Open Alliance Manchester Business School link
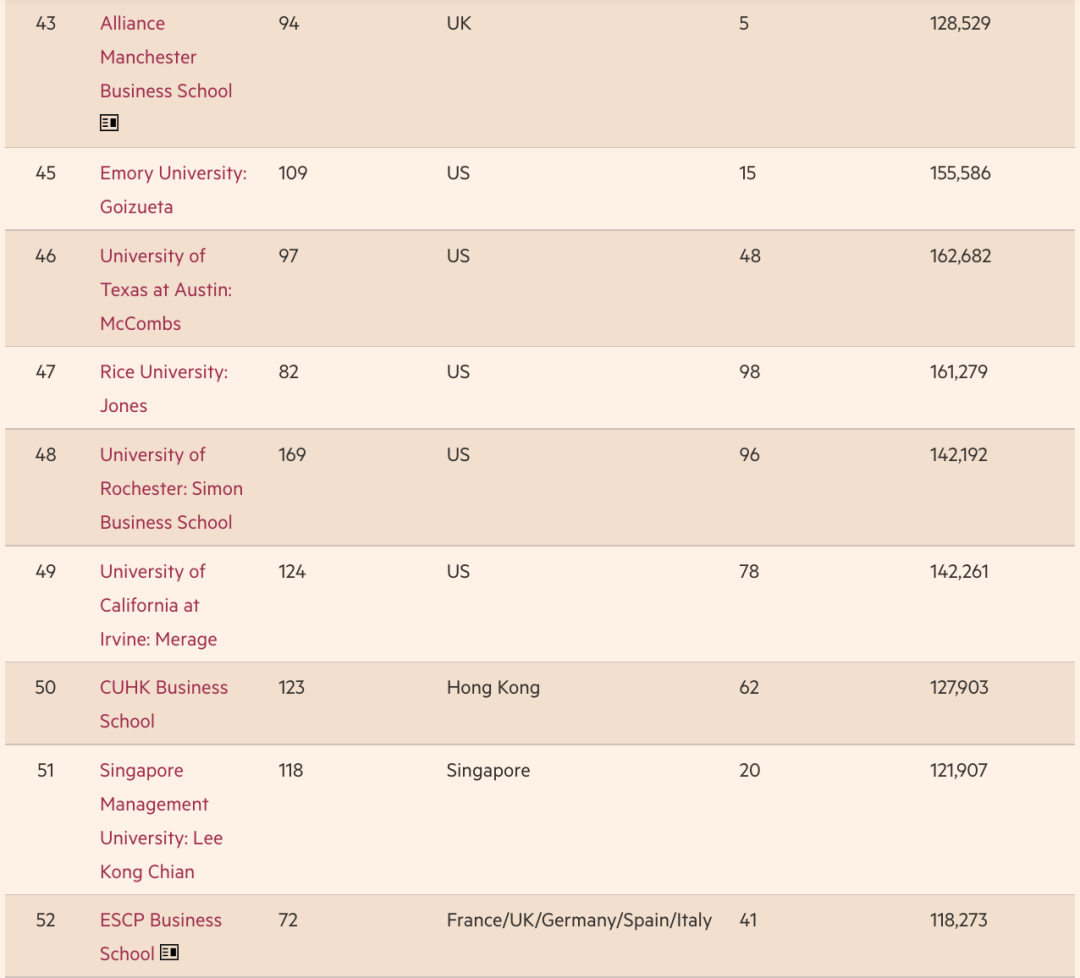Viewport: 1080px width, 978px height. [x=166, y=57]
